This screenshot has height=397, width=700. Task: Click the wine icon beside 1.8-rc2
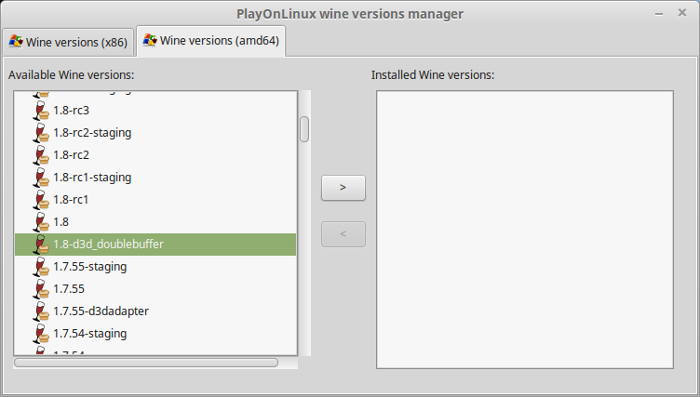(41, 155)
